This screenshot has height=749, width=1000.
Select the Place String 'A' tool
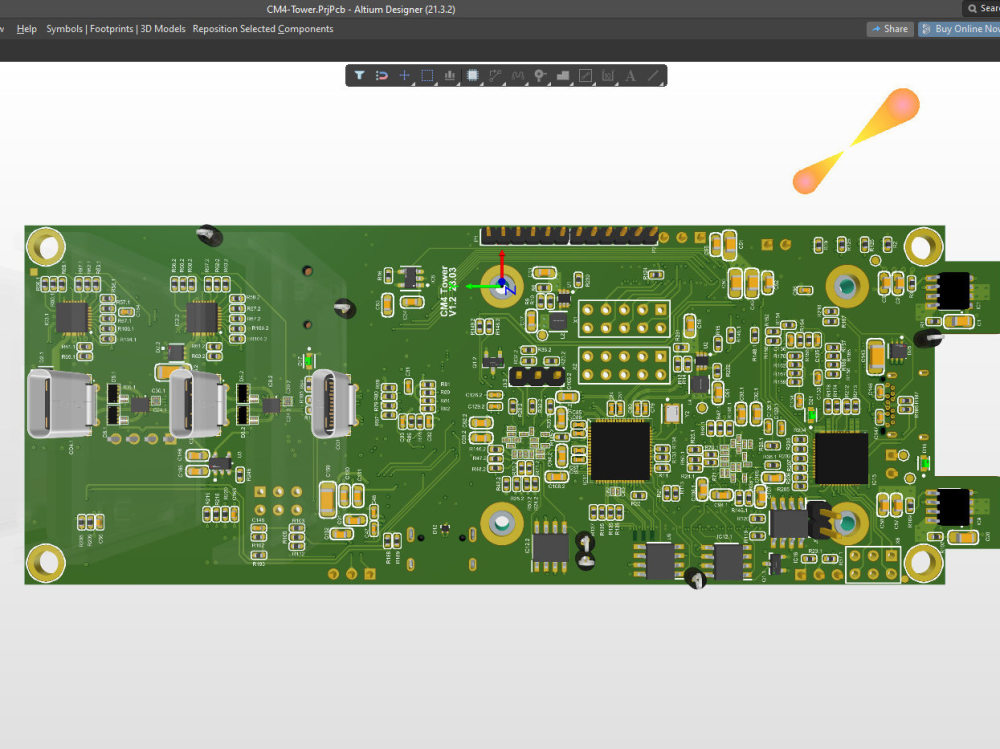pyautogui.click(x=631, y=75)
